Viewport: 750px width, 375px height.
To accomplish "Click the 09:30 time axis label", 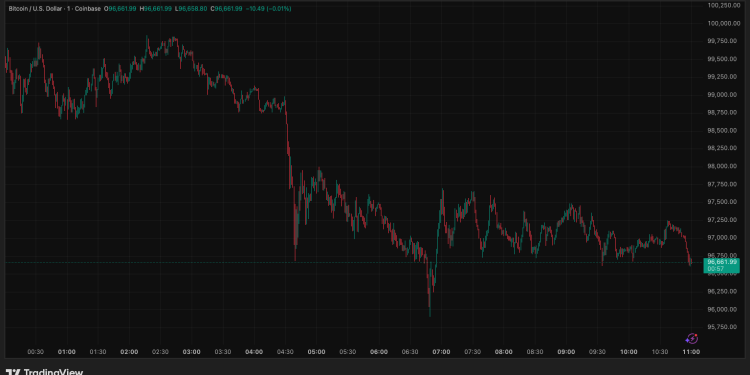I will point(597,352).
